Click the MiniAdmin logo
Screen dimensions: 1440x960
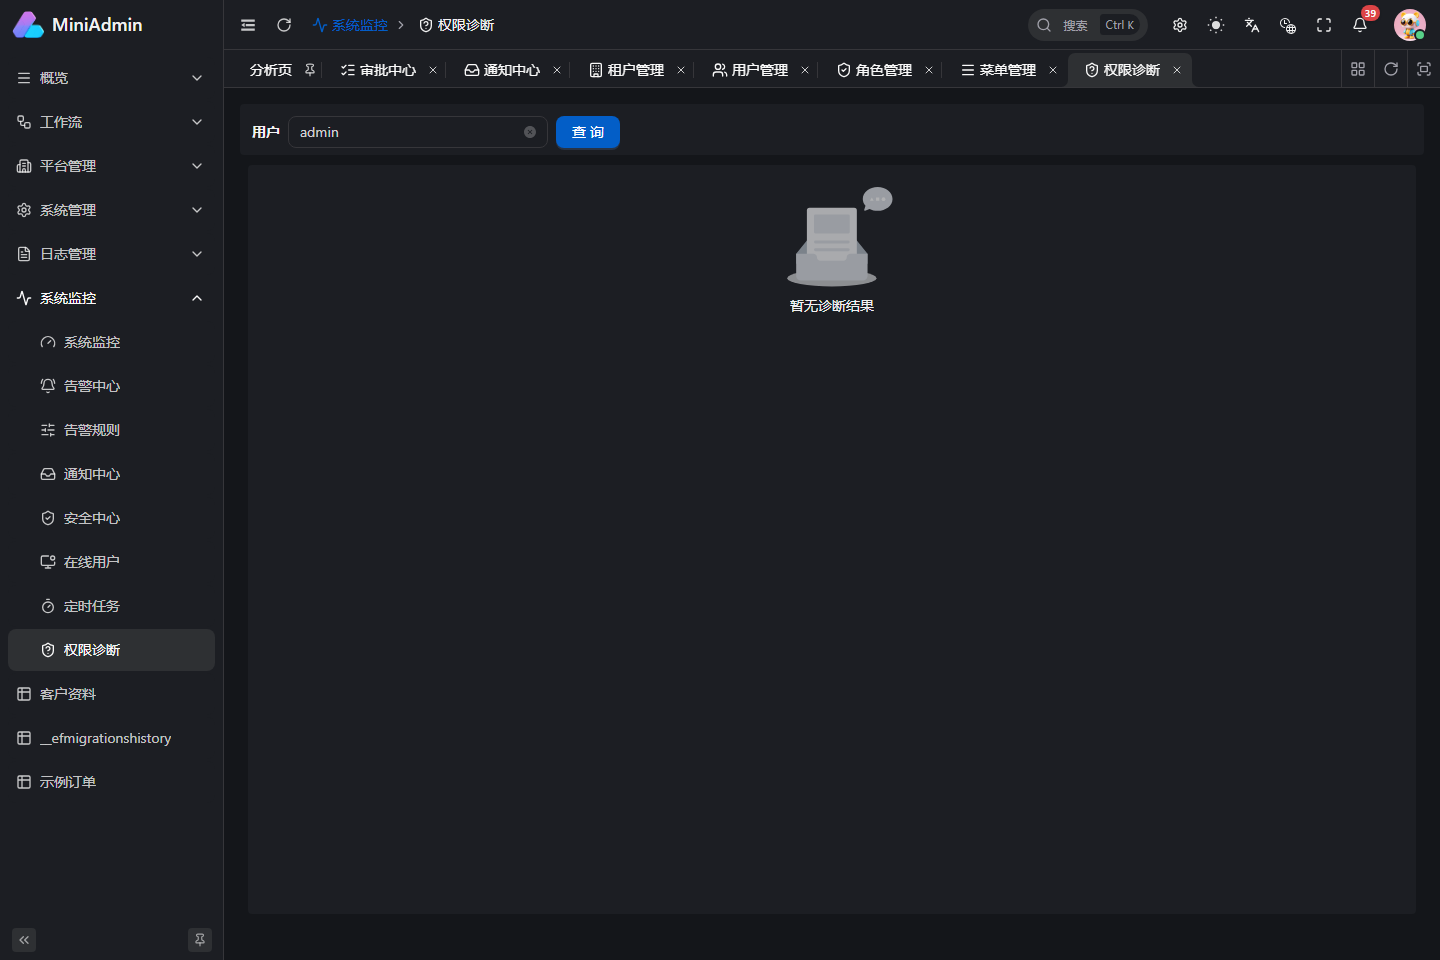pyautogui.click(x=78, y=25)
